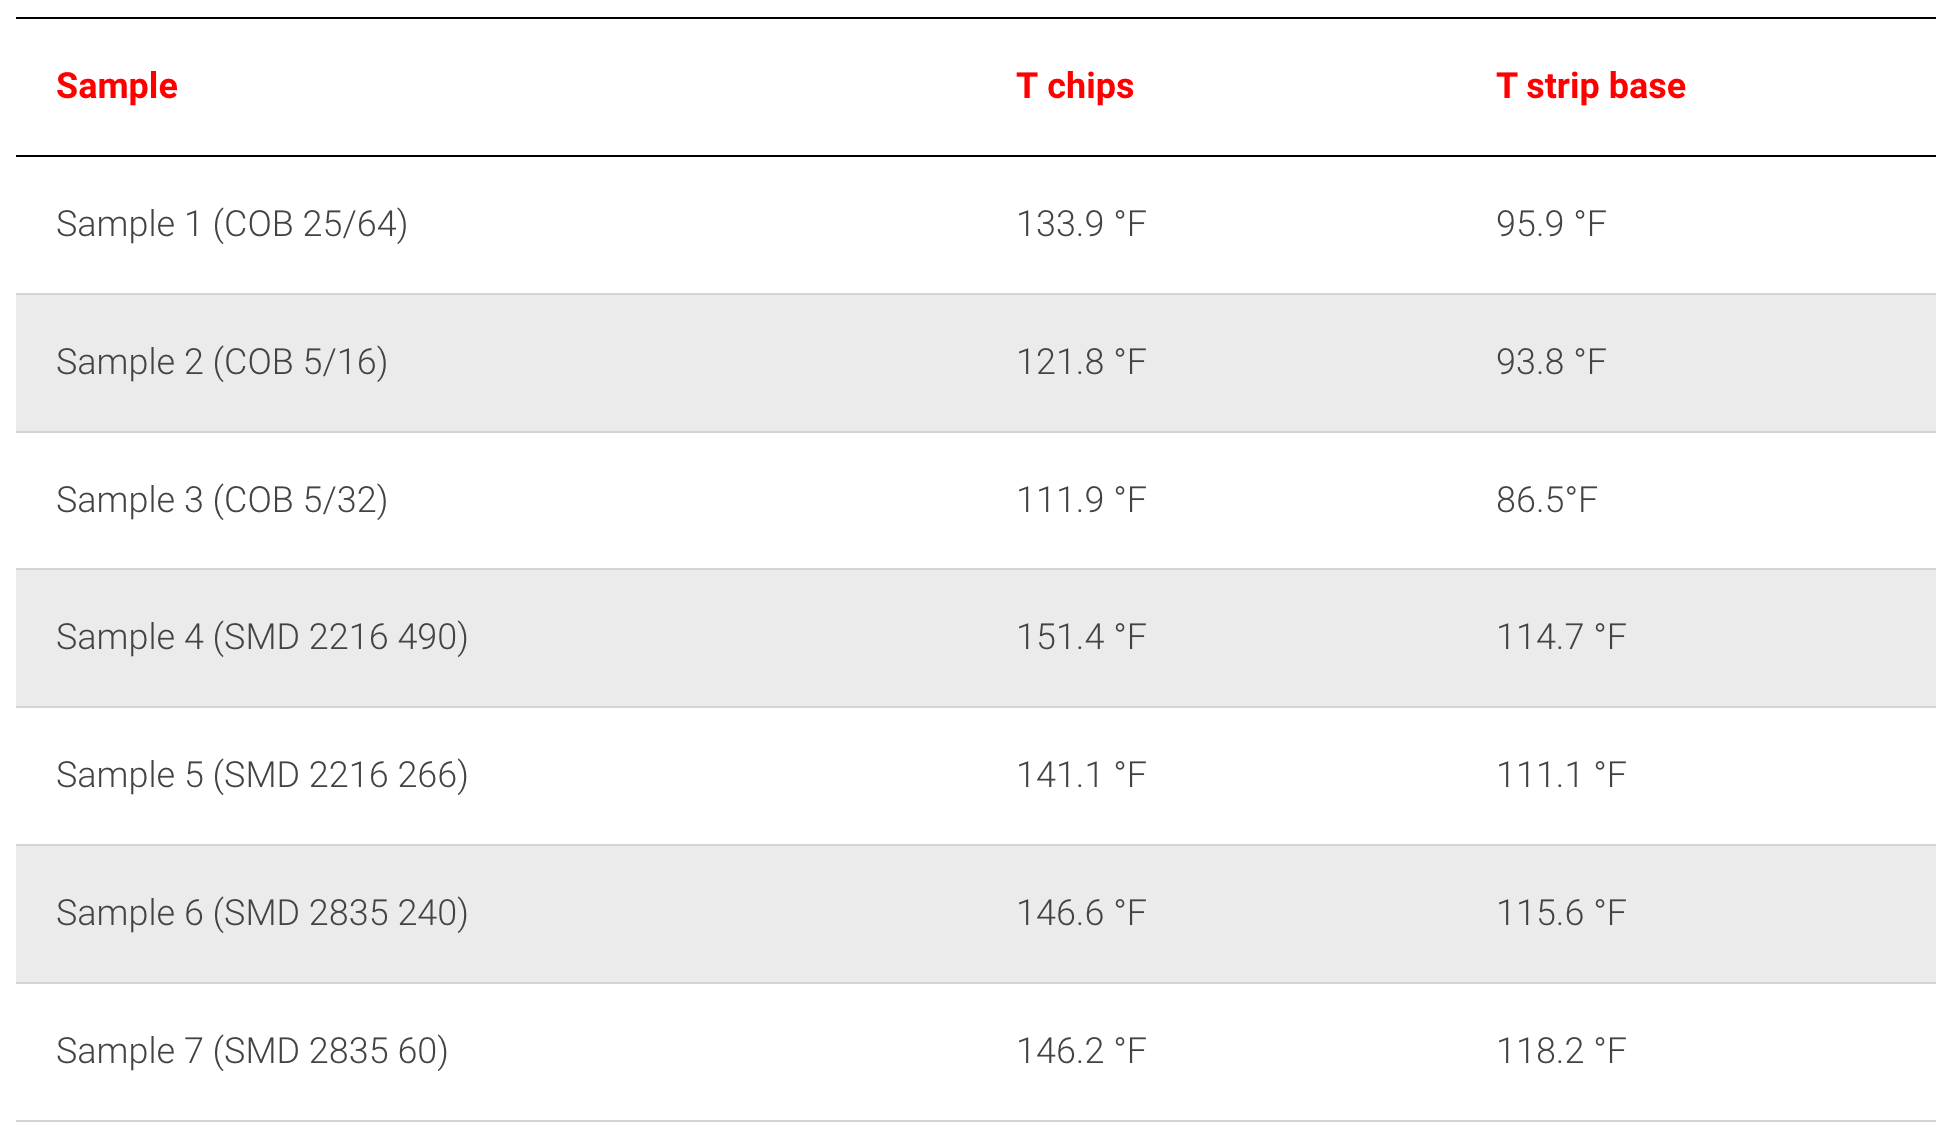Click the 118.2 °F strip base value

(x=1560, y=1051)
